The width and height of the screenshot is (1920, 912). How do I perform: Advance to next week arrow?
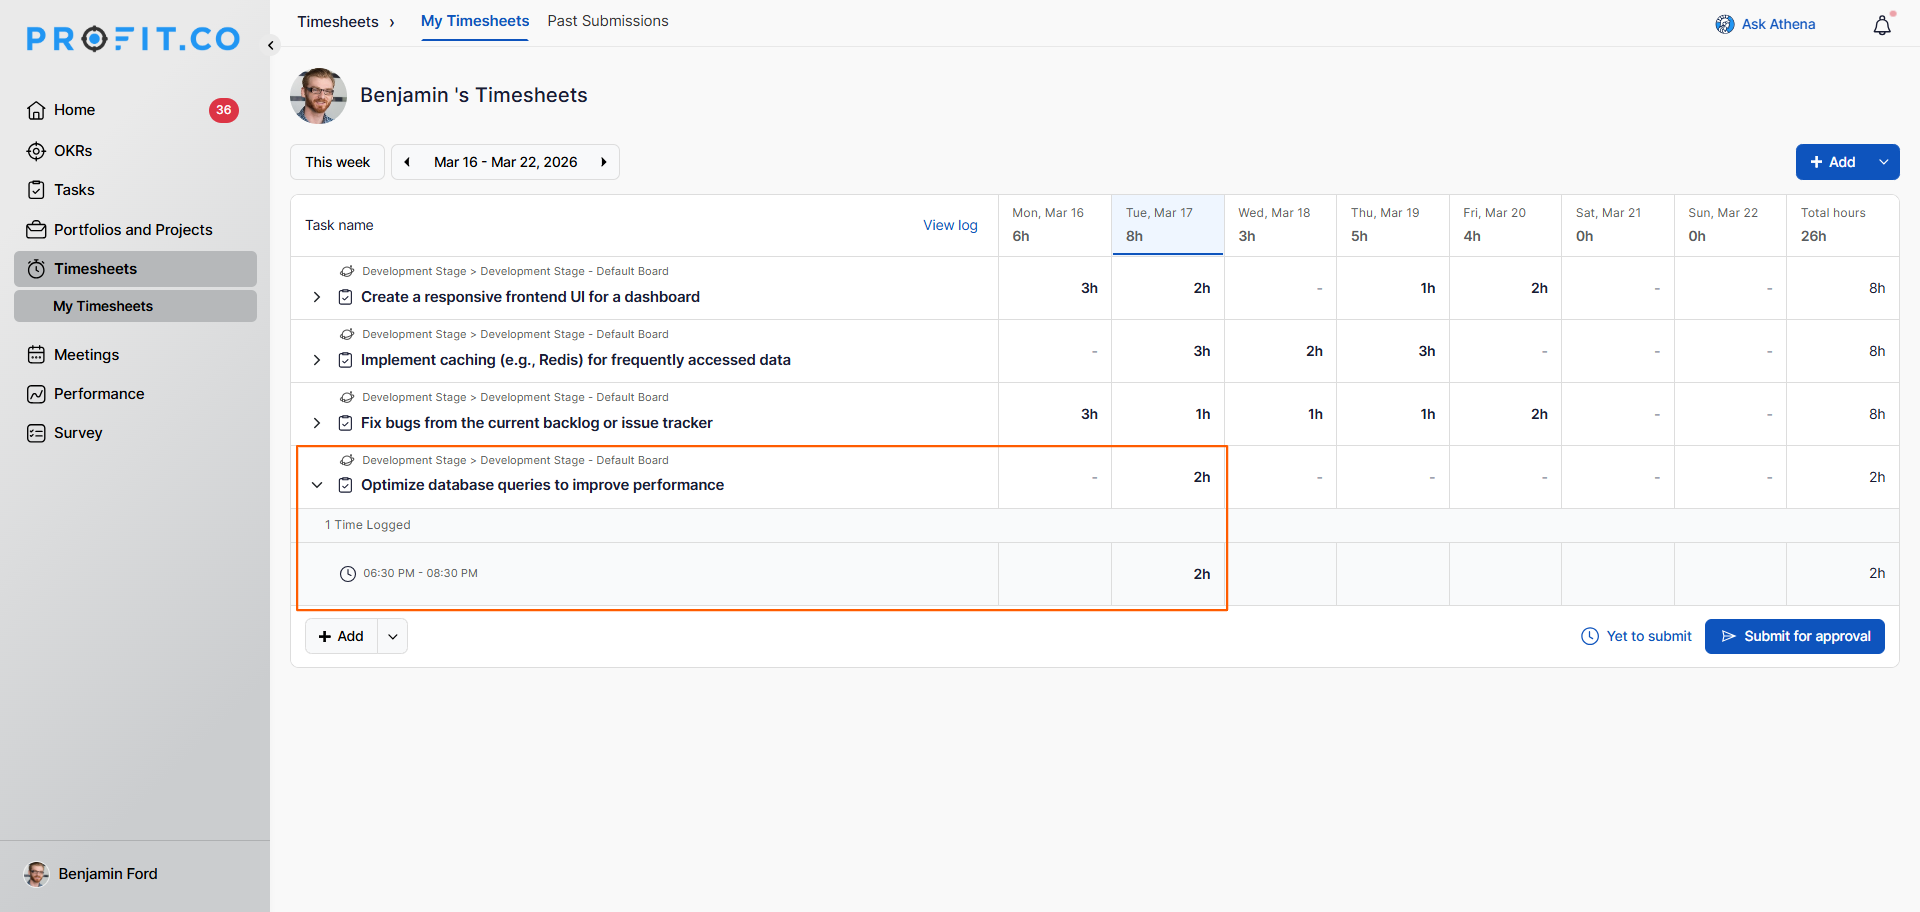[x=603, y=162]
